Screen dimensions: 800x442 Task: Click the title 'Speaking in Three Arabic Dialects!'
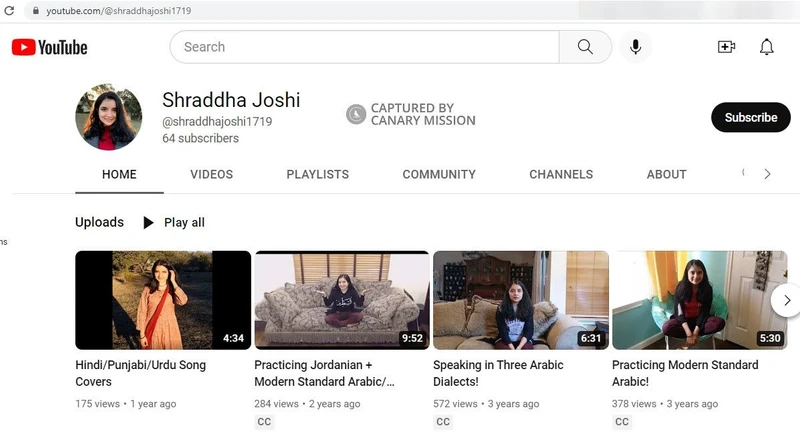tap(498, 373)
